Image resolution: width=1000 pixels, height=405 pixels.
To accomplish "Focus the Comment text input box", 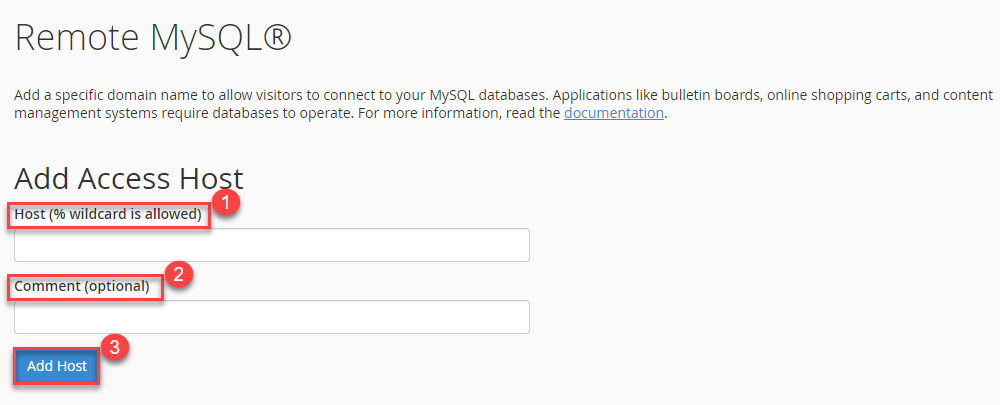I will [x=271, y=317].
